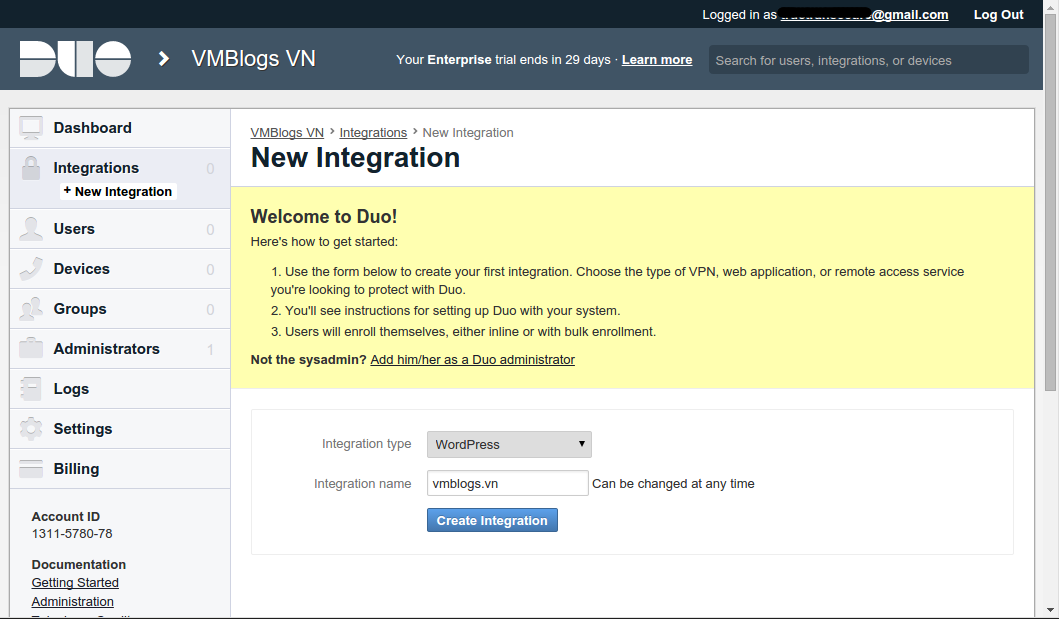This screenshot has width=1059, height=619.
Task: Open the Administrators menu item
Action: pos(106,349)
